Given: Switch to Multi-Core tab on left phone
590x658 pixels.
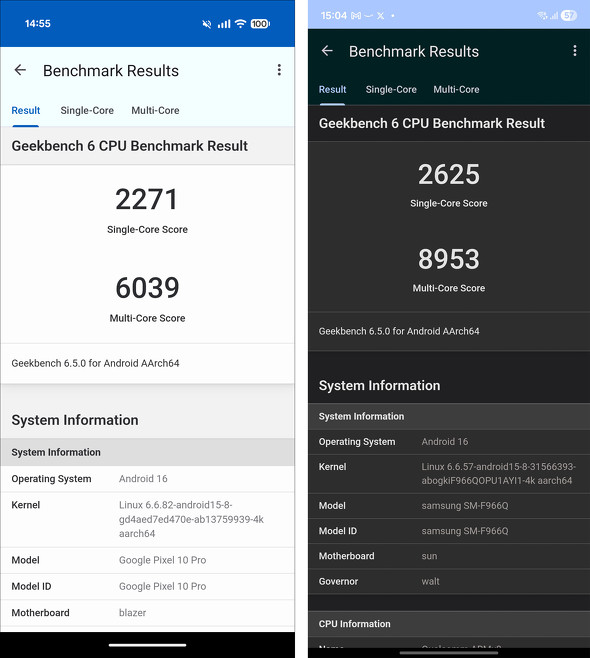Looking at the screenshot, I should [x=155, y=110].
